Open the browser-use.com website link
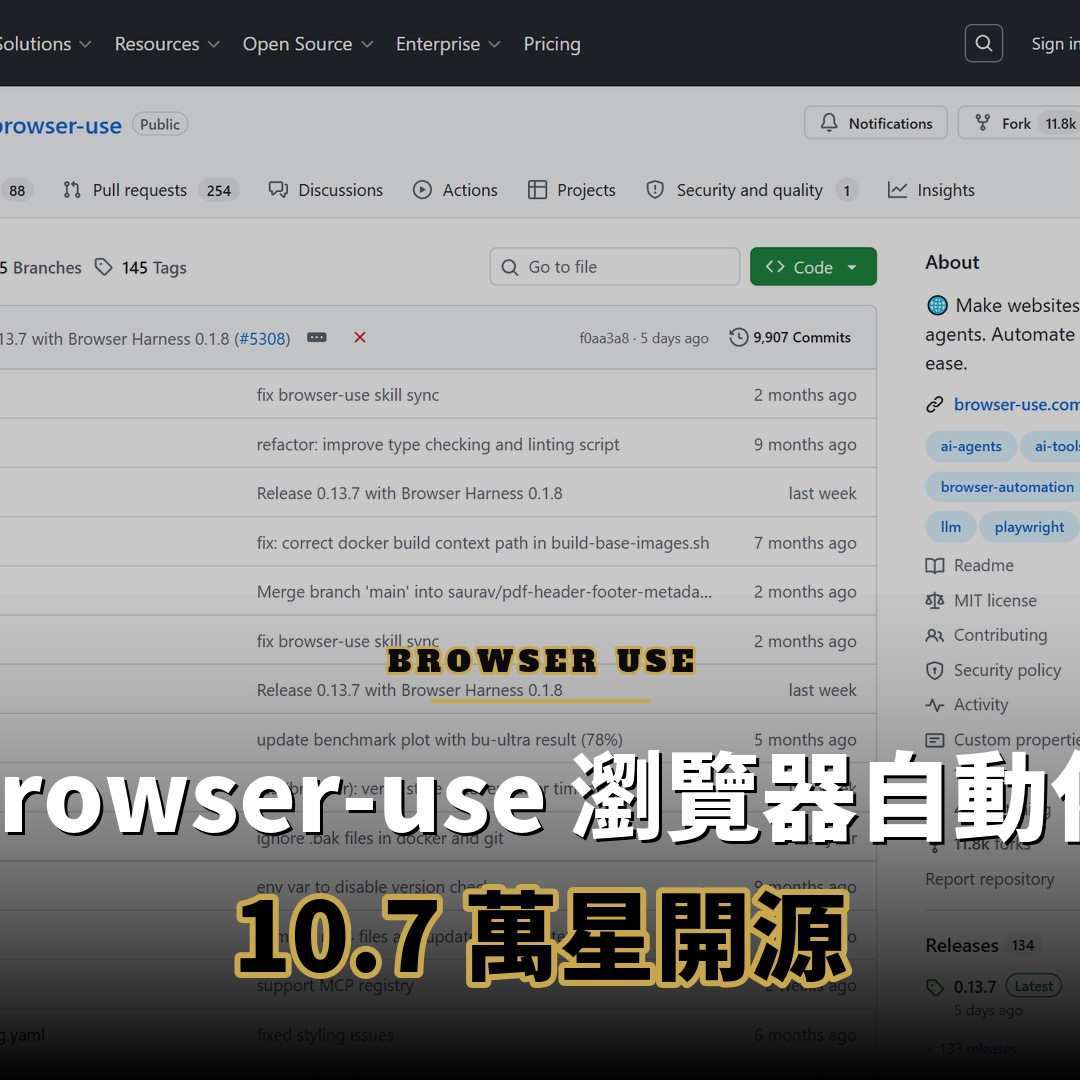The width and height of the screenshot is (1080, 1080). [x=1017, y=404]
